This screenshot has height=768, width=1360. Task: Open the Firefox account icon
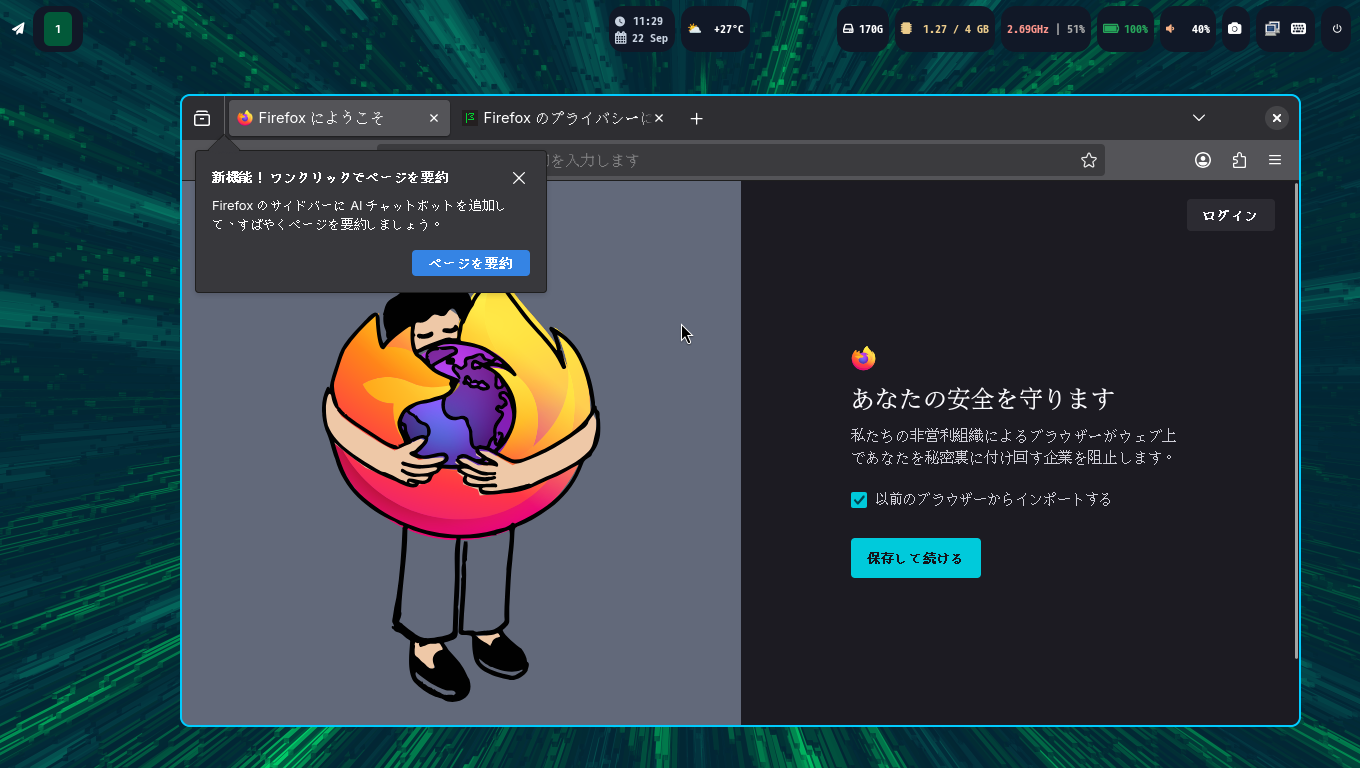click(1203, 160)
